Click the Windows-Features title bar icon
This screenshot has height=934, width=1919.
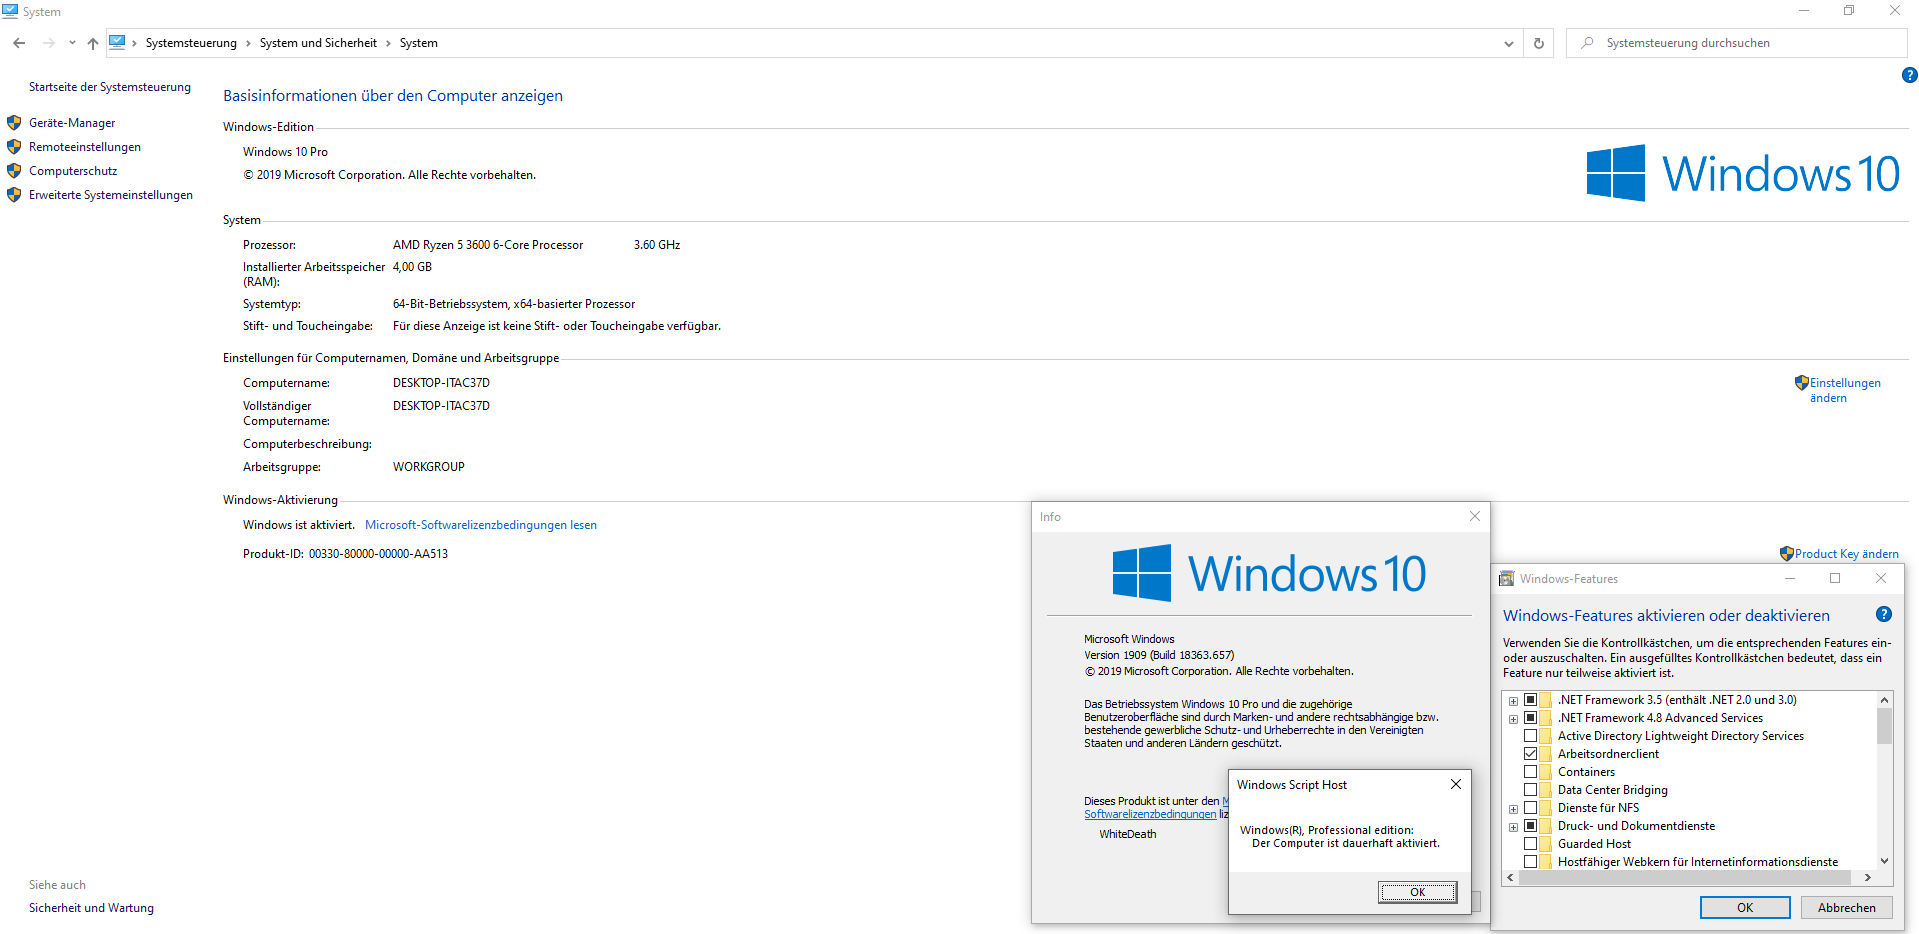[1506, 578]
